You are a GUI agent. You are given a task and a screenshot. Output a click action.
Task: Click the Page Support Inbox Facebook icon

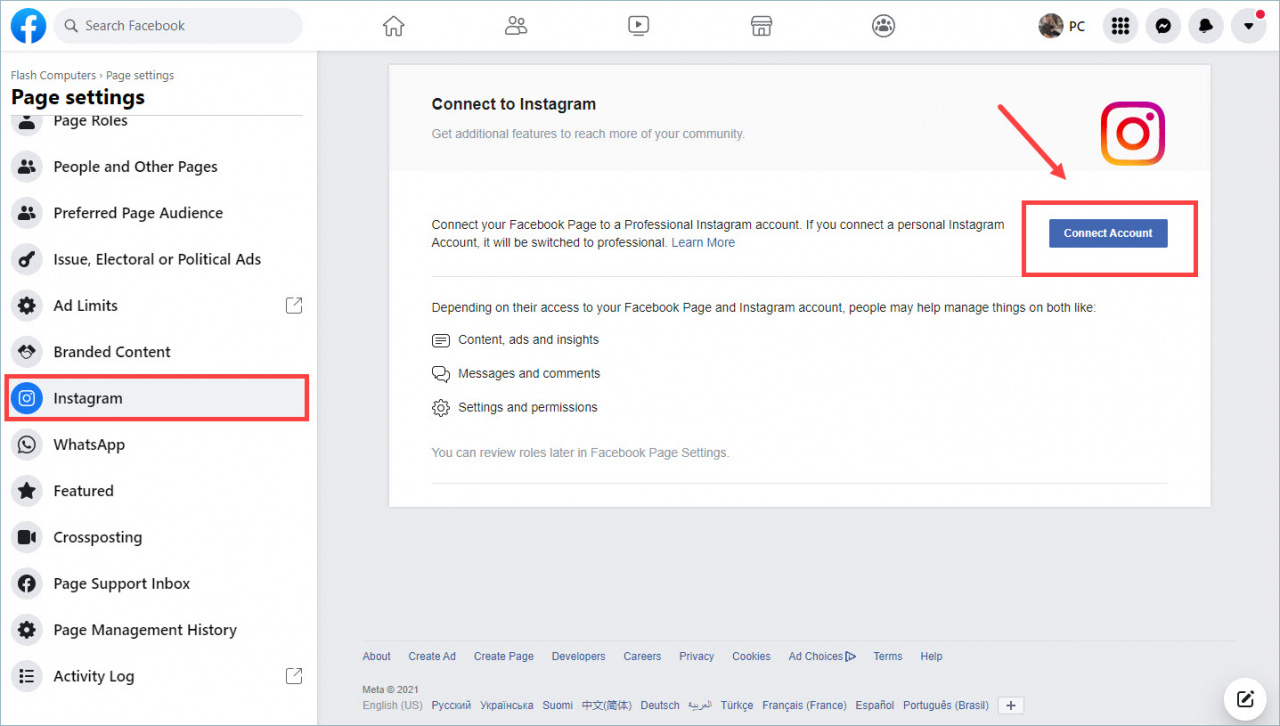(x=27, y=583)
